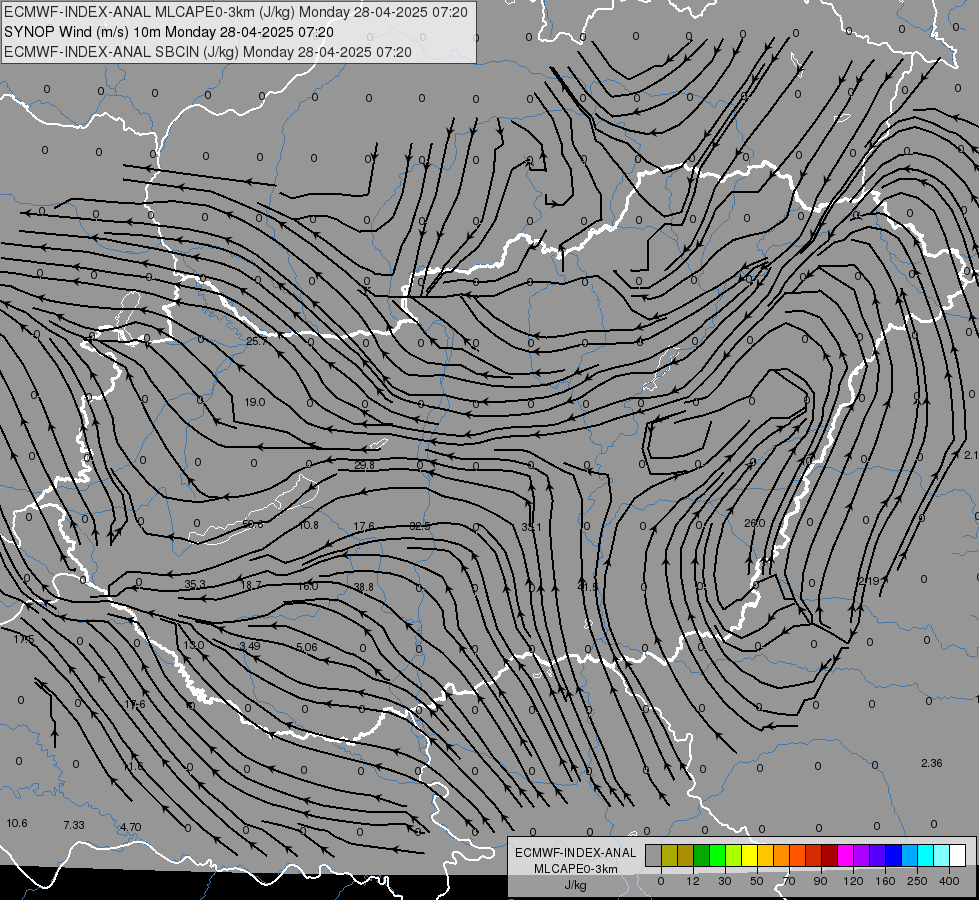The height and width of the screenshot is (900, 979).
Task: Click the legend scale value 12
Action: 692,881
